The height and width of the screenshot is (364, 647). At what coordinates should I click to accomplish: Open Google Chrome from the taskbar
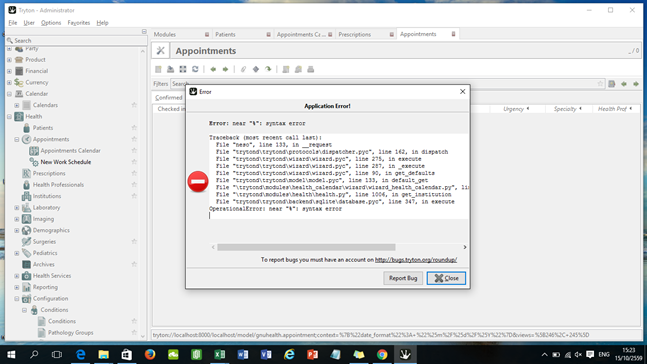(382, 355)
